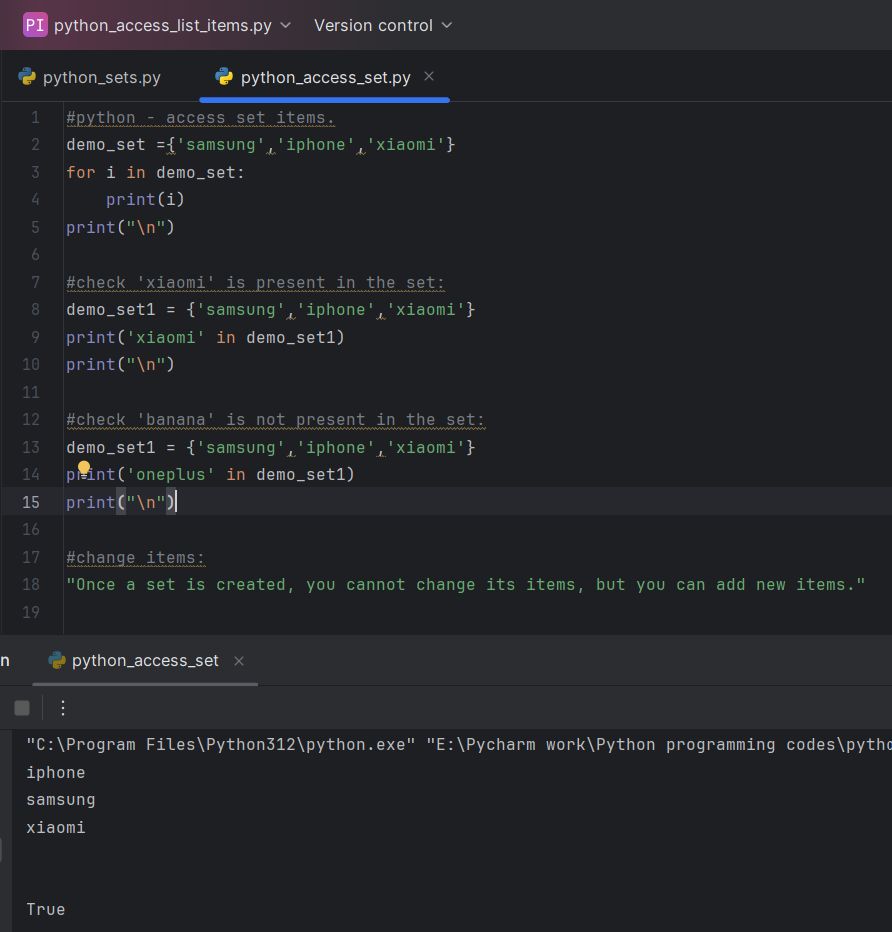892x932 pixels.
Task: Place cursor on the 'oneplus' string
Action: tap(170, 475)
